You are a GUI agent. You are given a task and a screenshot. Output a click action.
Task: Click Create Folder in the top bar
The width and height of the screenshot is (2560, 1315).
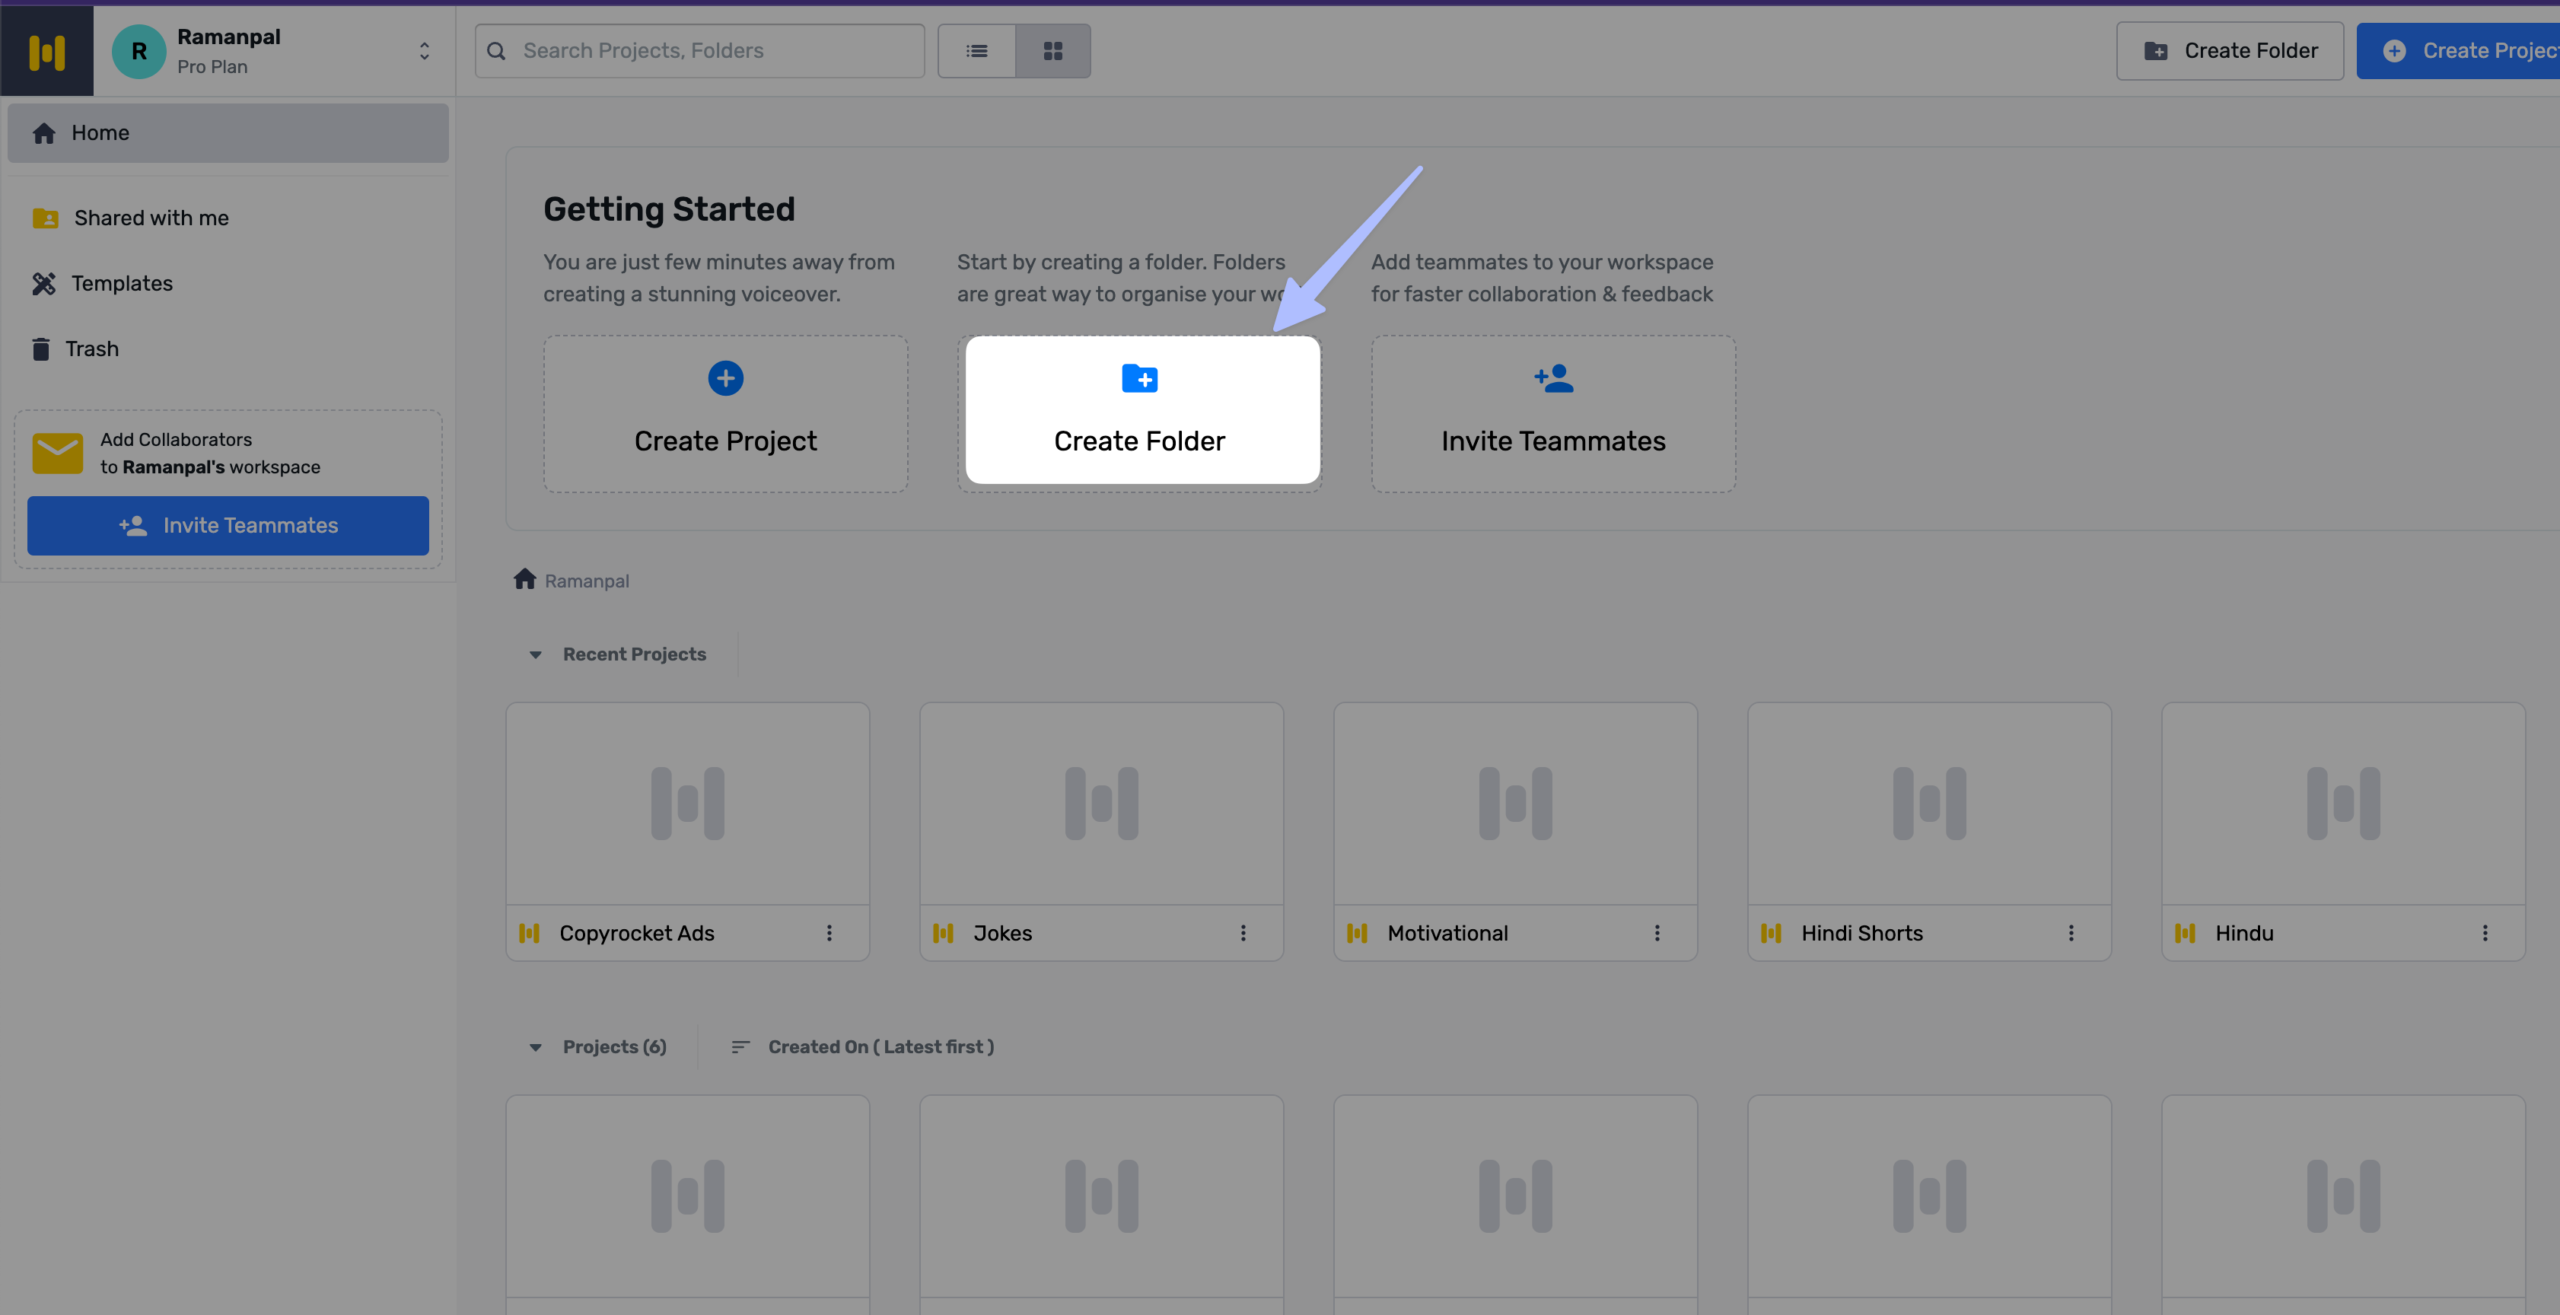(x=2229, y=51)
